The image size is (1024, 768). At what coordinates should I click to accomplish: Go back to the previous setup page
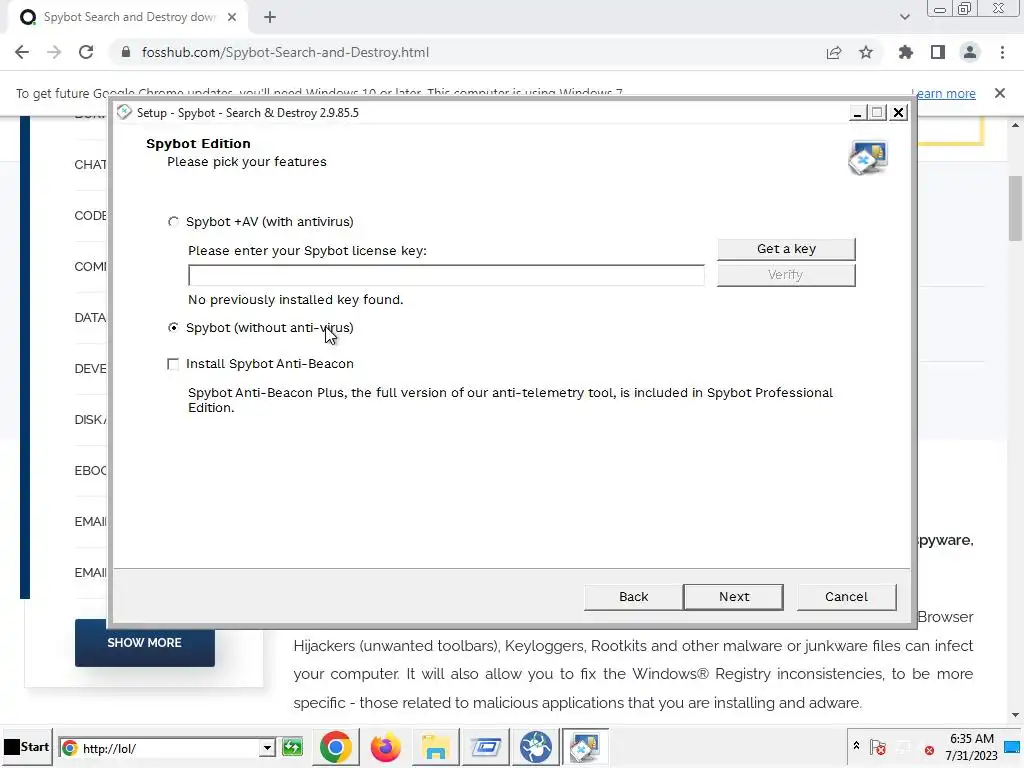(x=633, y=597)
